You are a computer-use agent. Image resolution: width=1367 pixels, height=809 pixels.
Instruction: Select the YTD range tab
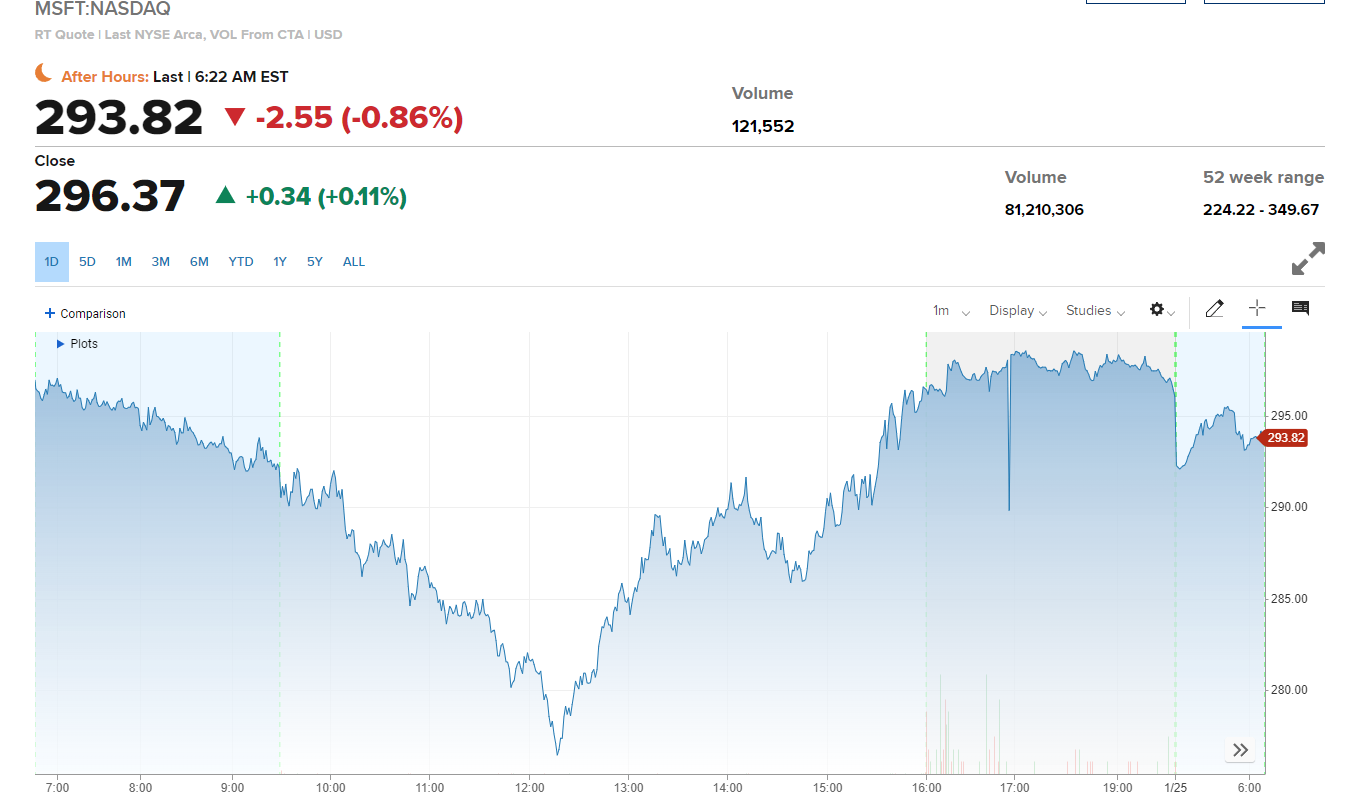click(x=241, y=262)
